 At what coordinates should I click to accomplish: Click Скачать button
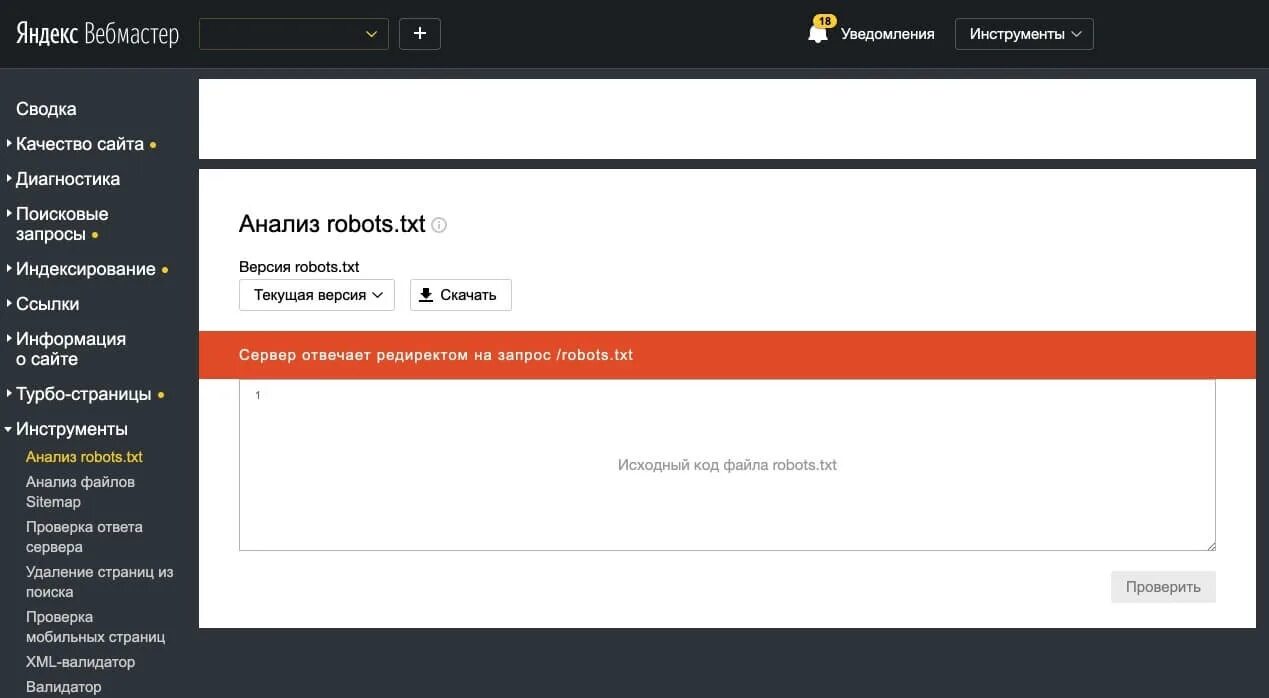[x=461, y=295]
